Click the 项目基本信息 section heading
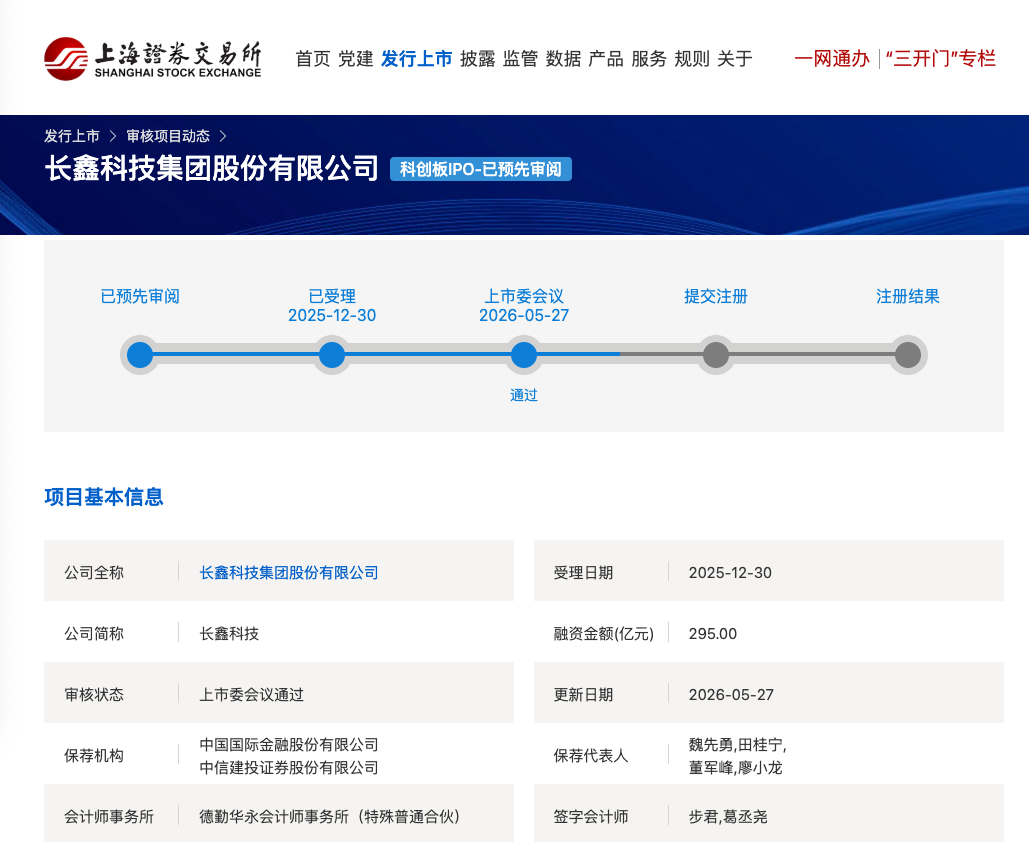This screenshot has width=1029, height=842. click(104, 497)
